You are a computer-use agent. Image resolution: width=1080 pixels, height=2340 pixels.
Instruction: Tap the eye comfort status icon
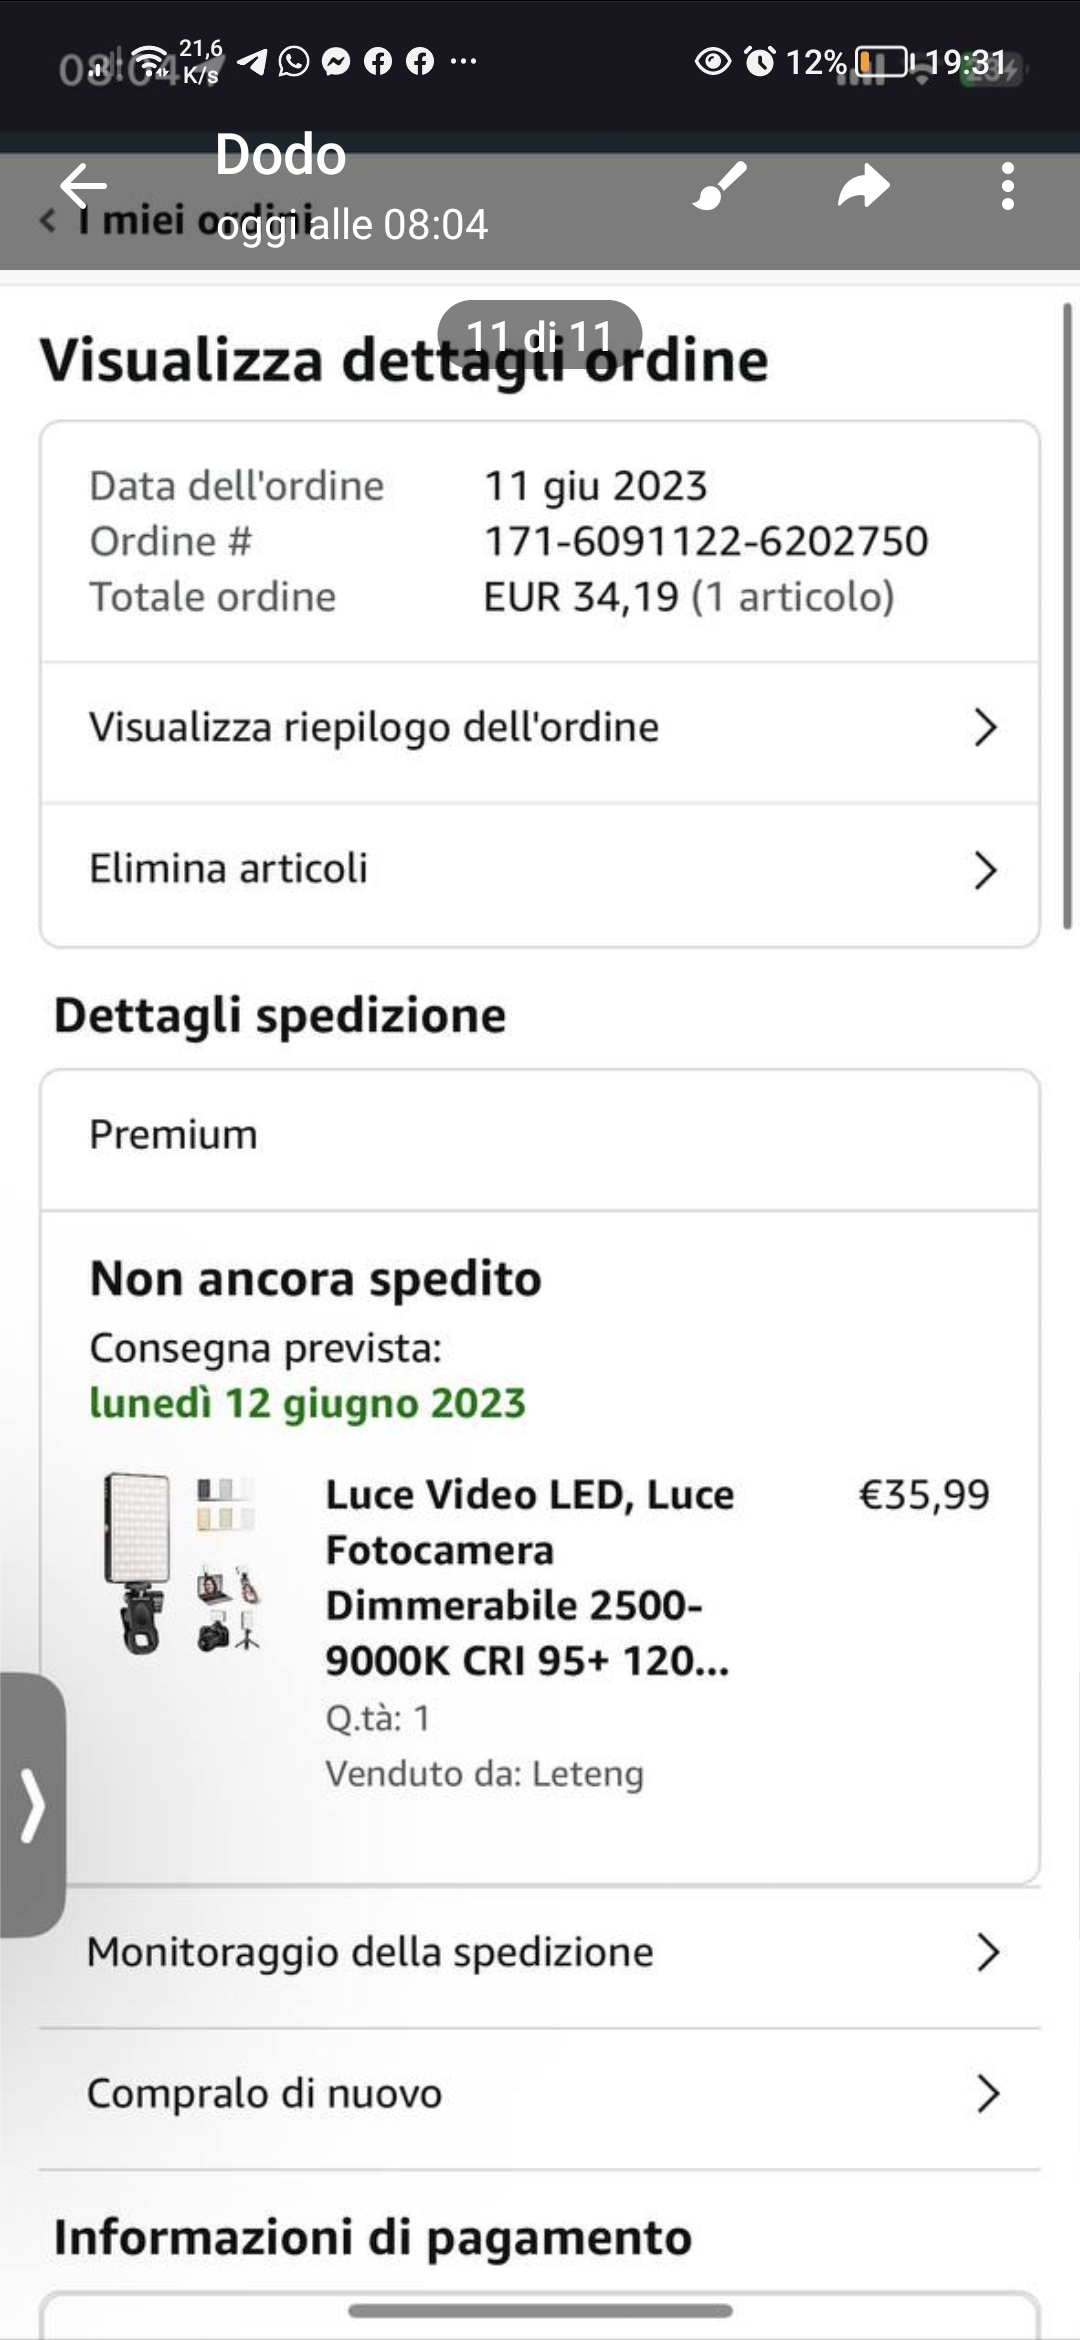[x=713, y=62]
